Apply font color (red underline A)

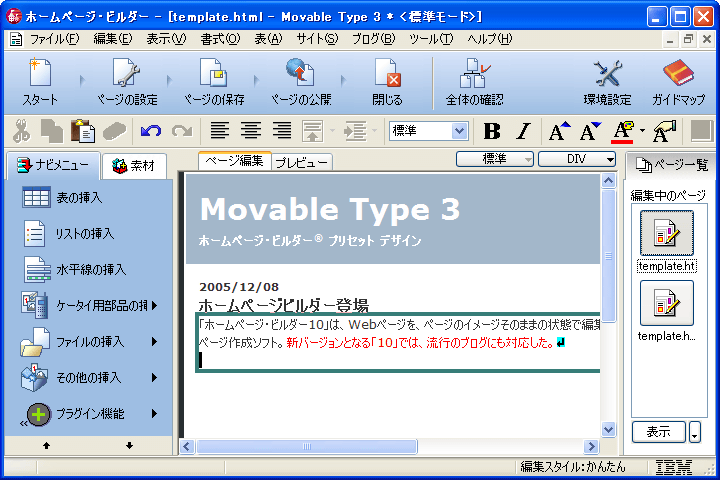[623, 132]
